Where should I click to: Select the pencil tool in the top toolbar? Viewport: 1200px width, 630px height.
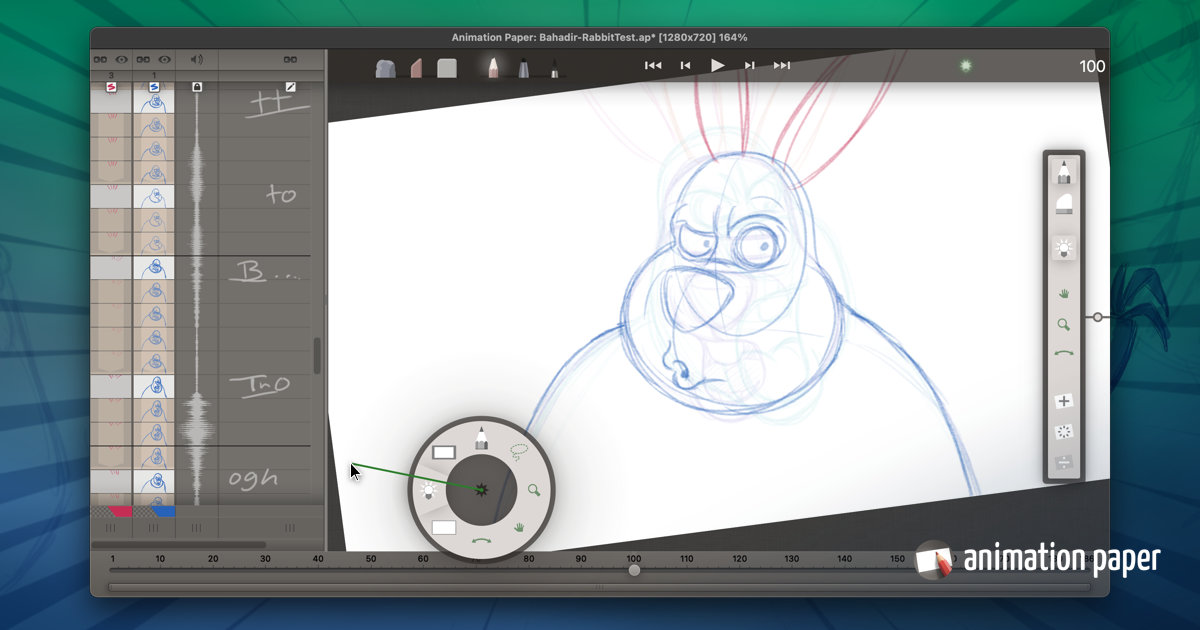[494, 67]
